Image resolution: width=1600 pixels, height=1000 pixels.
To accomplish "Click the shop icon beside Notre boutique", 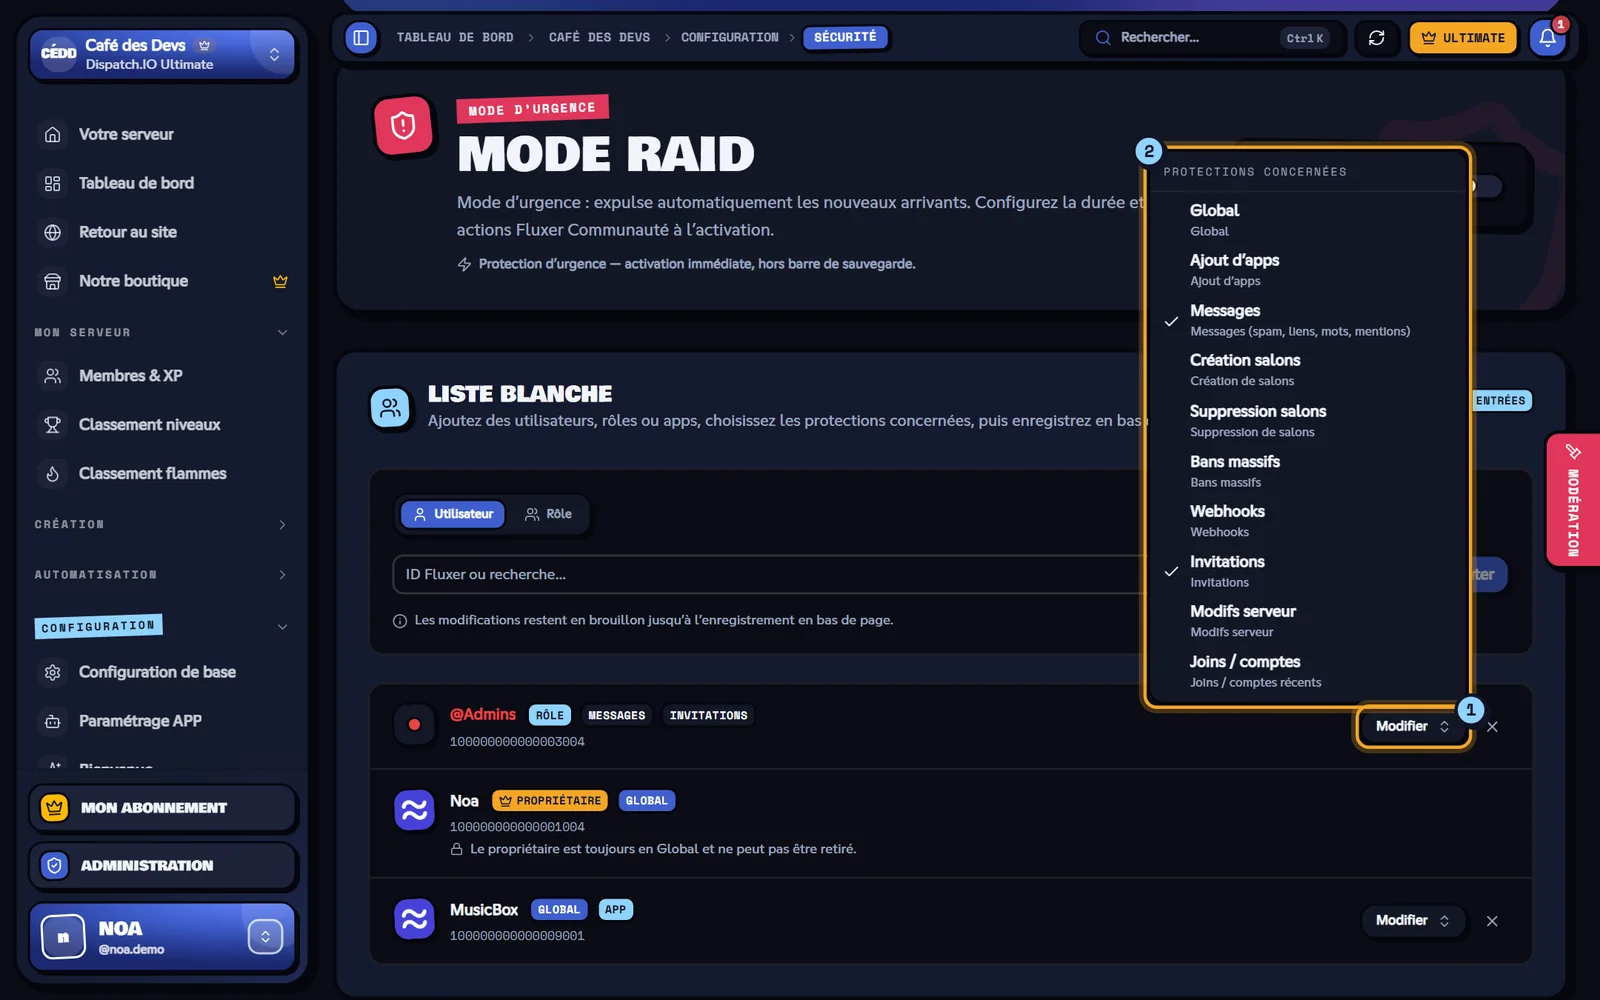I will click(53, 281).
